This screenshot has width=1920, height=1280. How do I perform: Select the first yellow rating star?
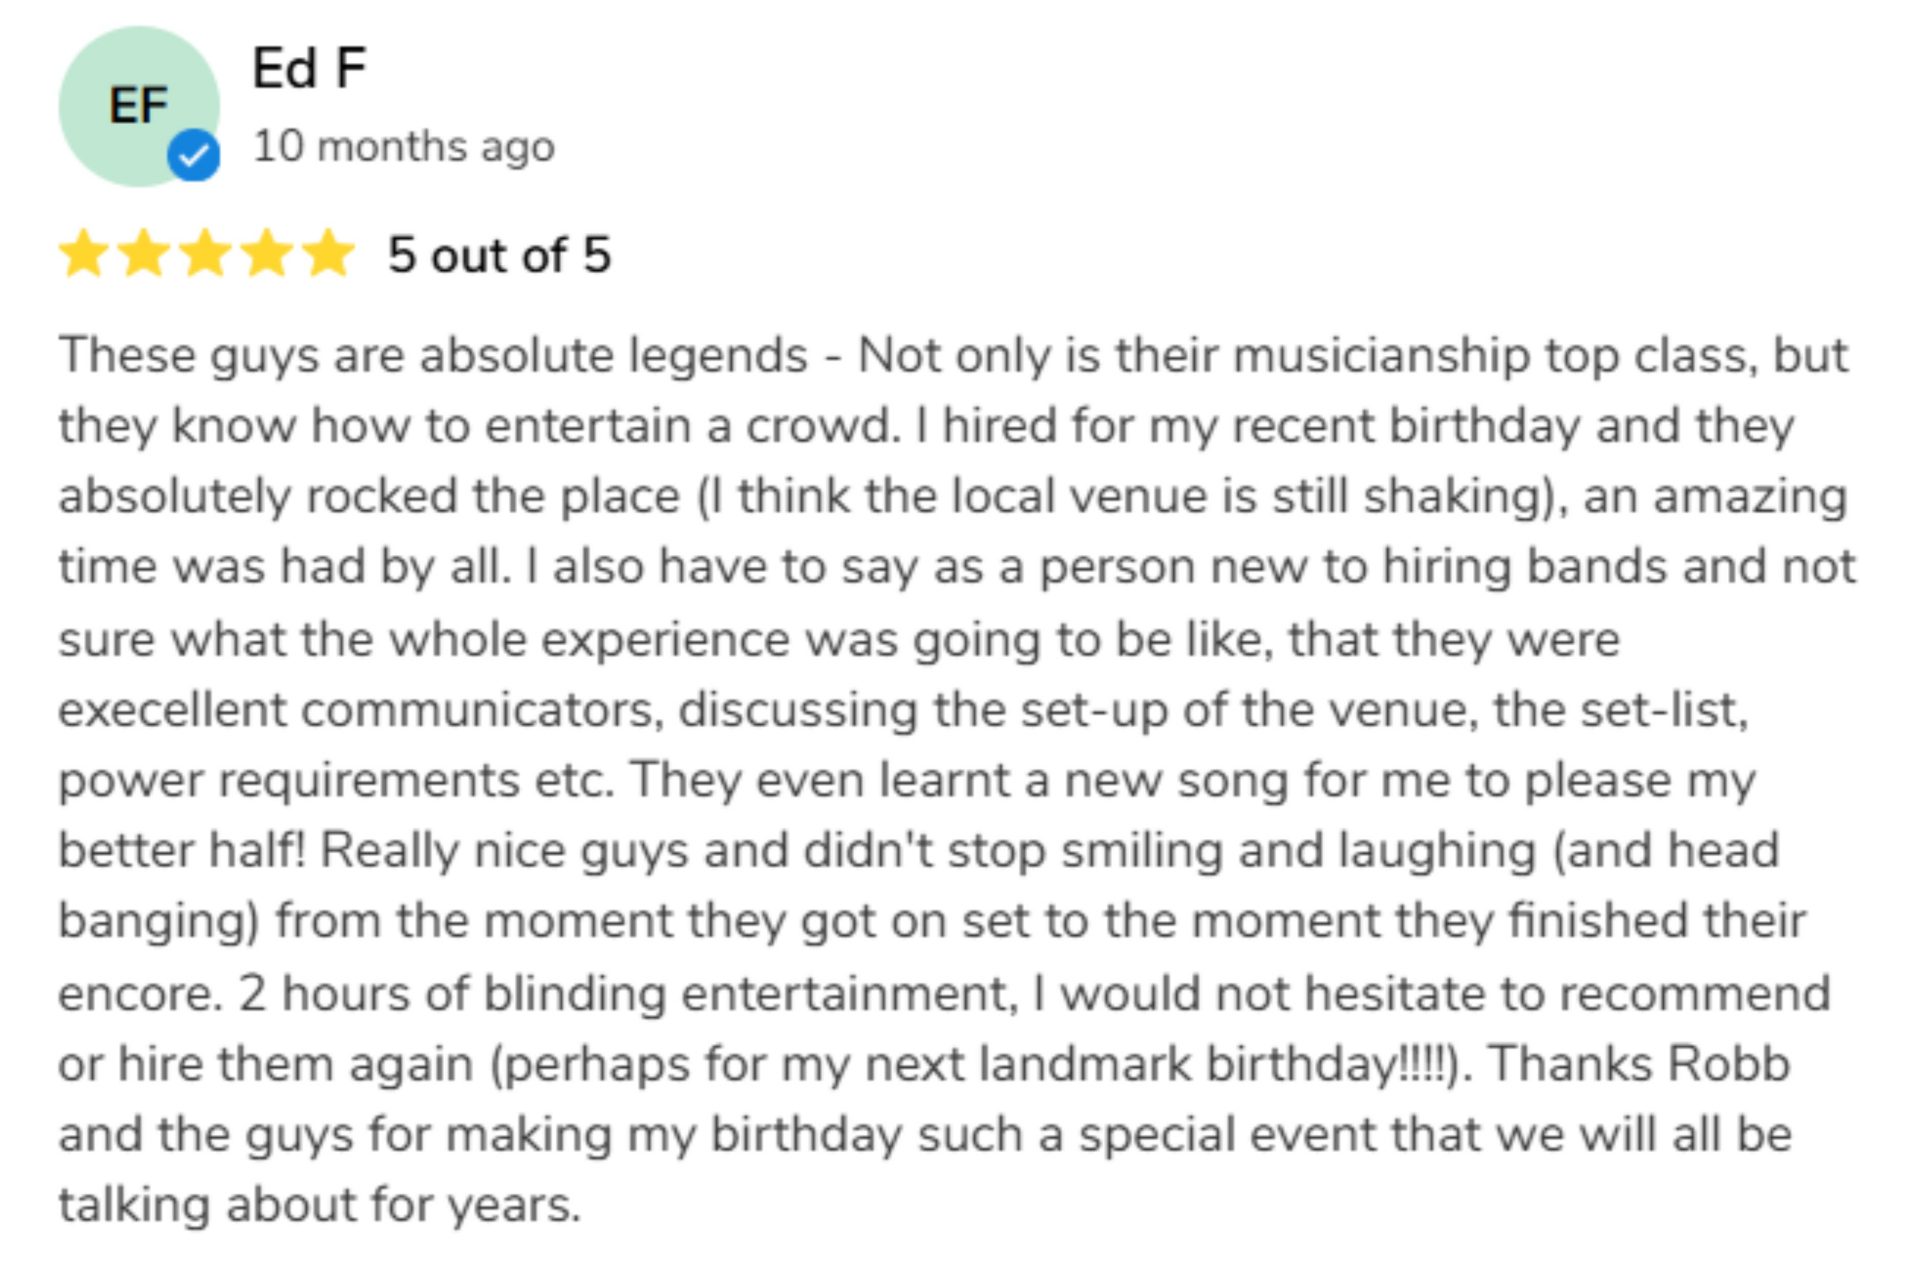84,254
